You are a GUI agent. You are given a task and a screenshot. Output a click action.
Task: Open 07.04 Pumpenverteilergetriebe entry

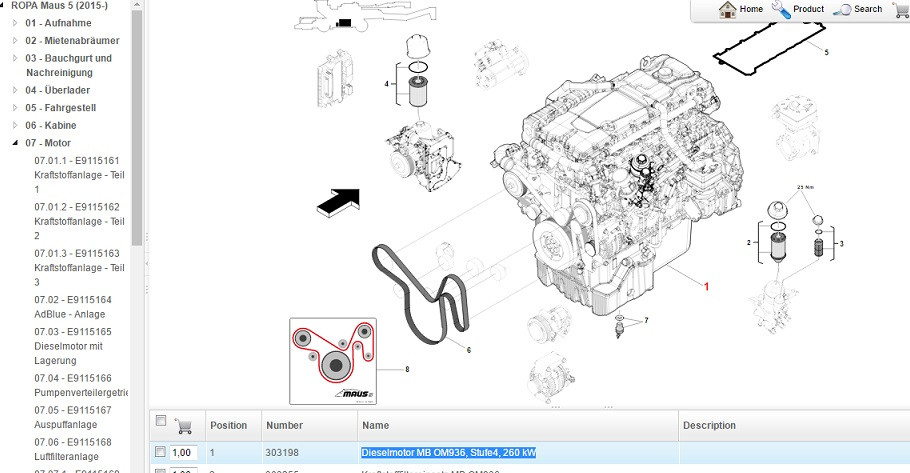[x=81, y=385]
